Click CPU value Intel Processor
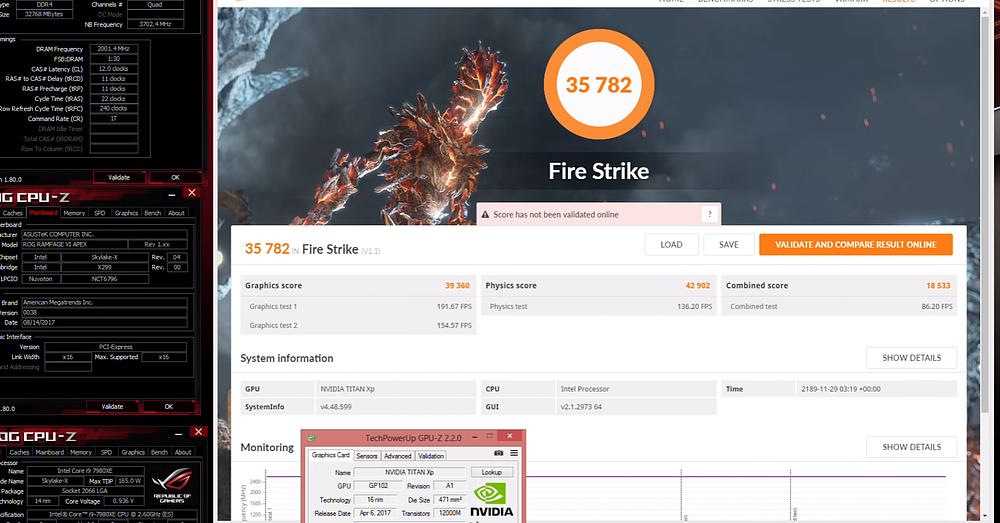Image resolution: width=1000 pixels, height=523 pixels. 585,389
